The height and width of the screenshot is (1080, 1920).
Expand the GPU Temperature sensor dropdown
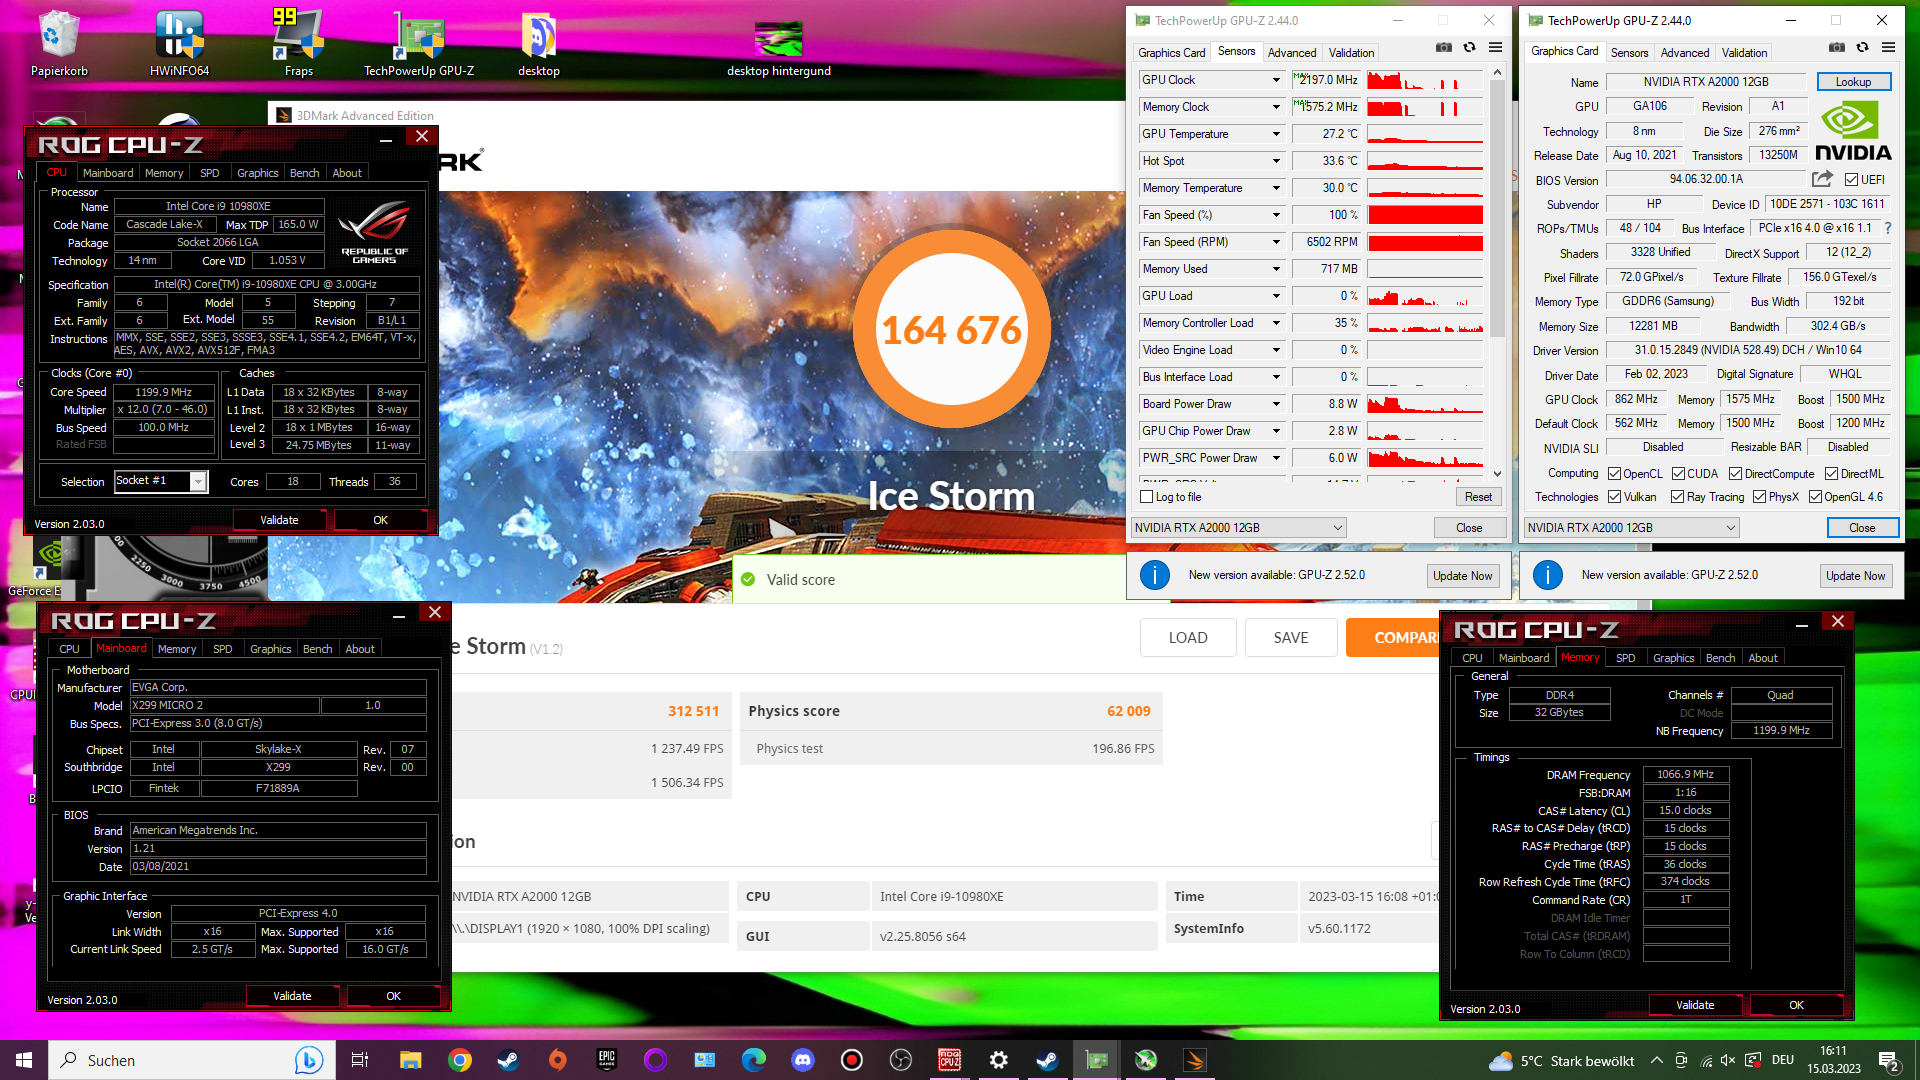[1275, 134]
